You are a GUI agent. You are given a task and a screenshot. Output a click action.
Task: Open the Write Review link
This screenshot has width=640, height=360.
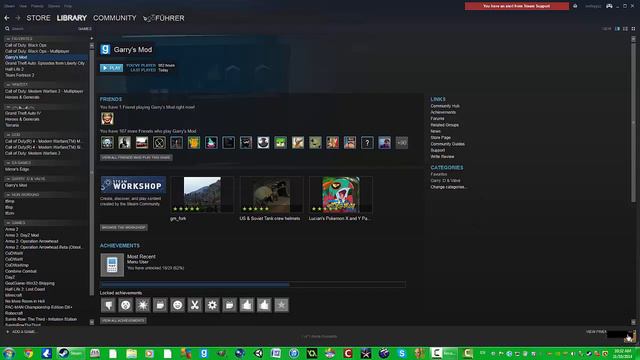442,156
